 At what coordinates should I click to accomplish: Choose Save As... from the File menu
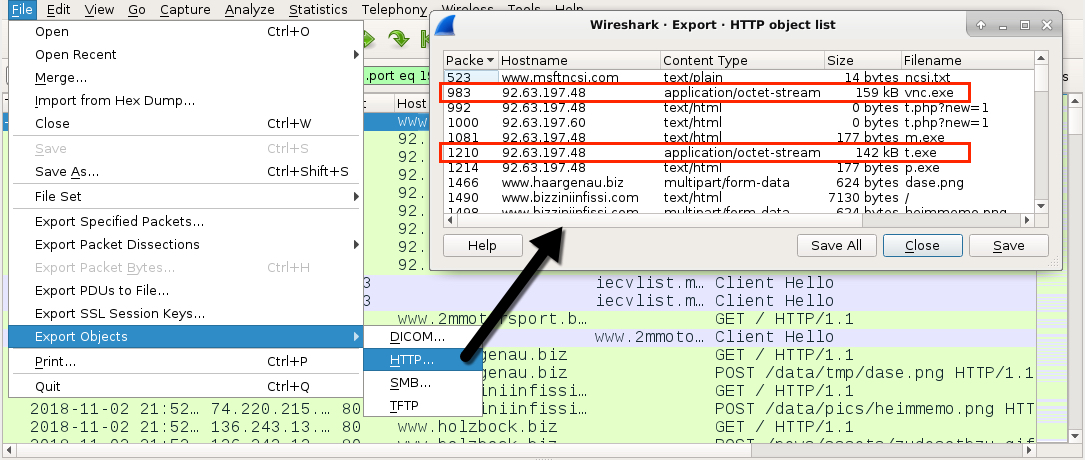click(x=185, y=172)
